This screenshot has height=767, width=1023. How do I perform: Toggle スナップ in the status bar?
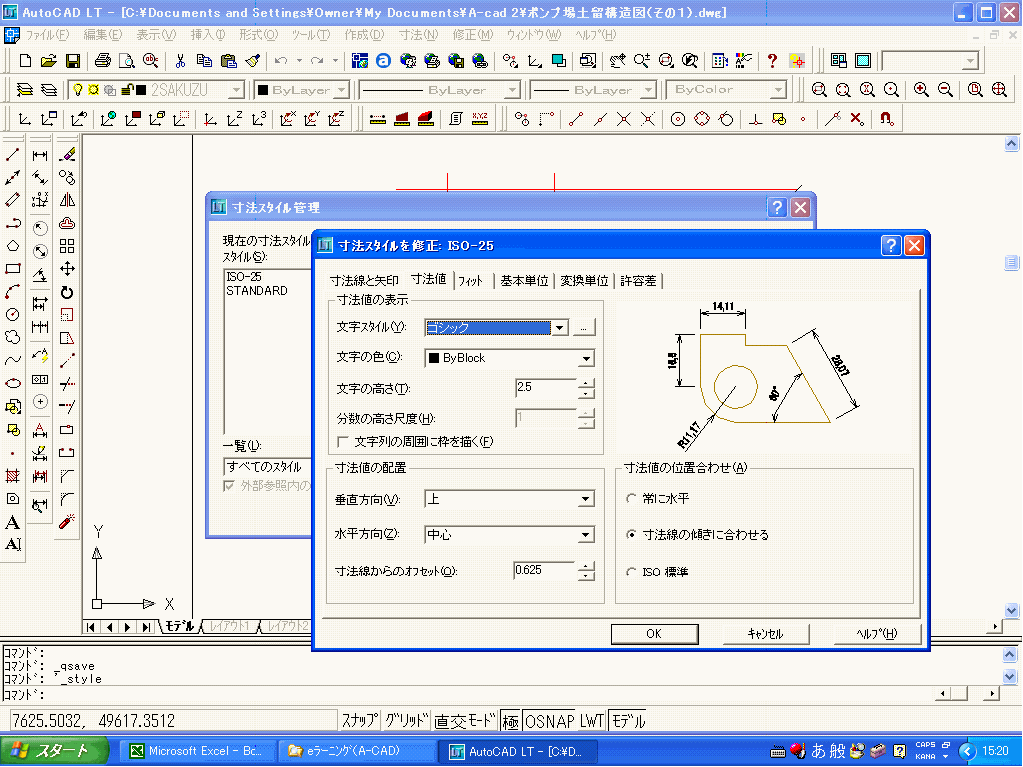(359, 721)
